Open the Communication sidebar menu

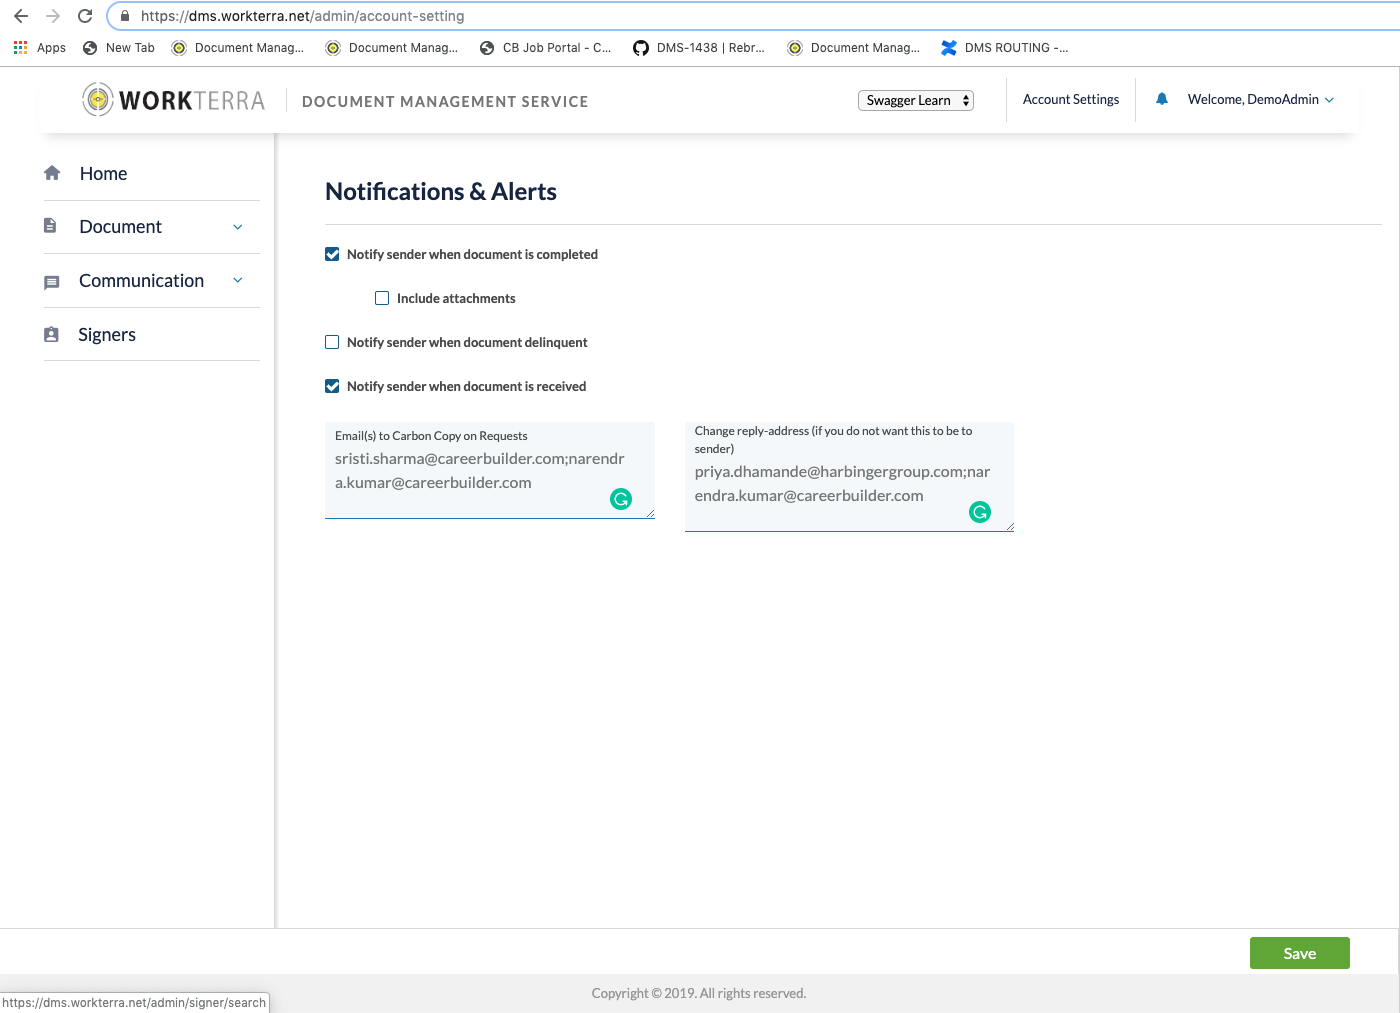pyautogui.click(x=141, y=281)
